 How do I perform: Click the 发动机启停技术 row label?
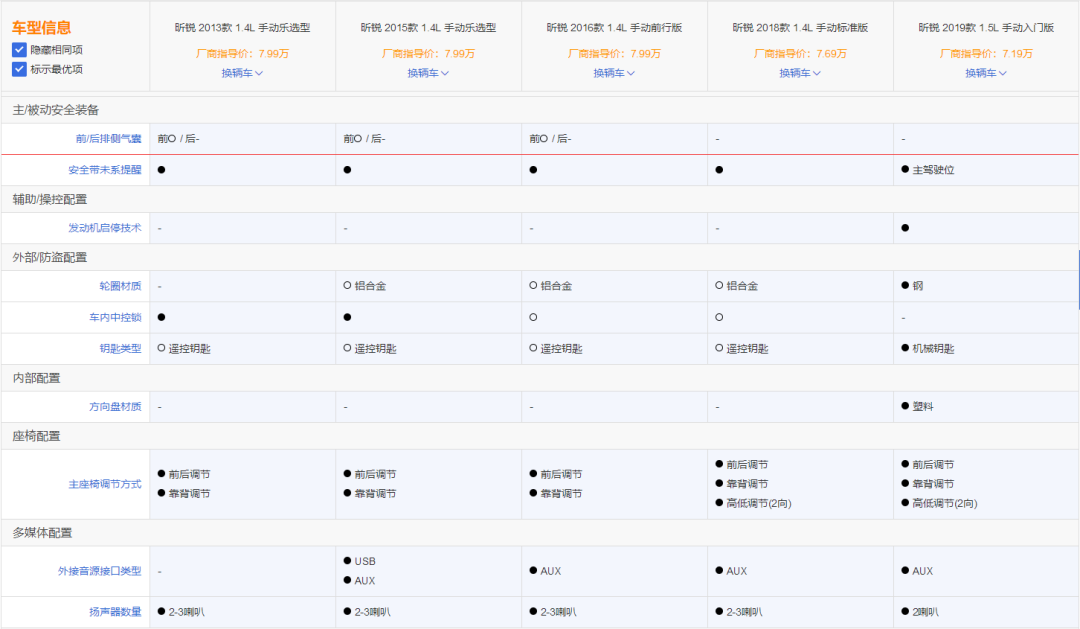click(105, 227)
